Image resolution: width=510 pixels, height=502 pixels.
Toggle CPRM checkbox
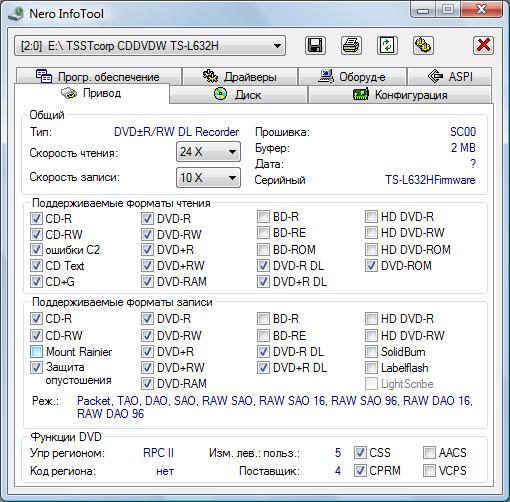click(360, 471)
